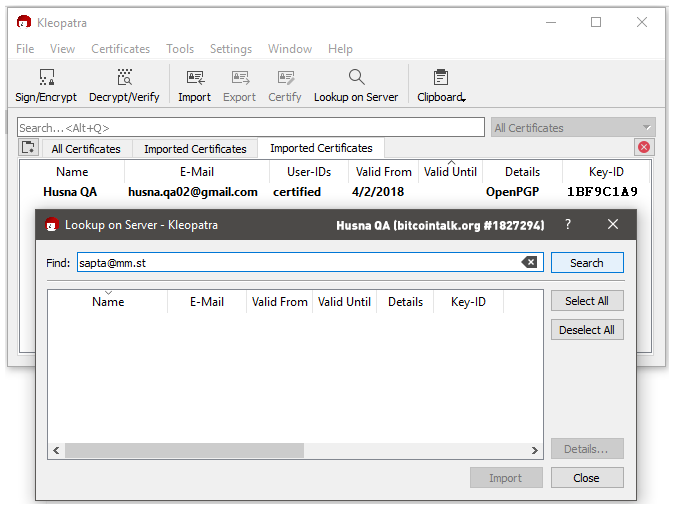Screen dimensions: 675x510
Task: Sort lookup results by Key-ID column
Action: coord(468,302)
